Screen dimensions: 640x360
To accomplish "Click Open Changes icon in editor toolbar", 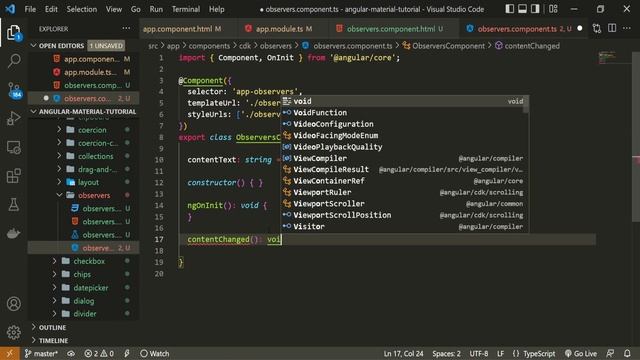I will point(597,29).
